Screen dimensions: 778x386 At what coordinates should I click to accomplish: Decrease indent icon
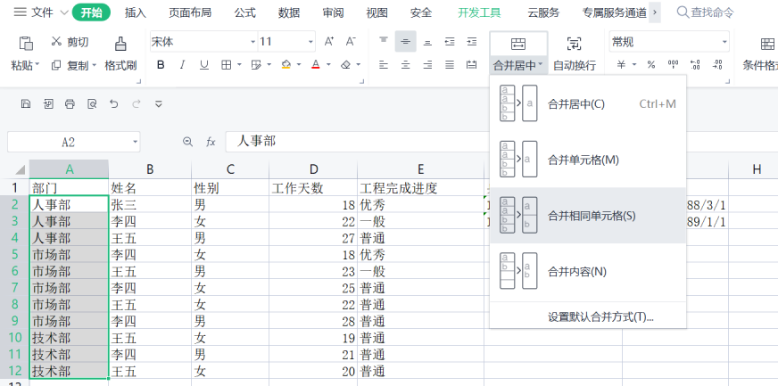450,42
